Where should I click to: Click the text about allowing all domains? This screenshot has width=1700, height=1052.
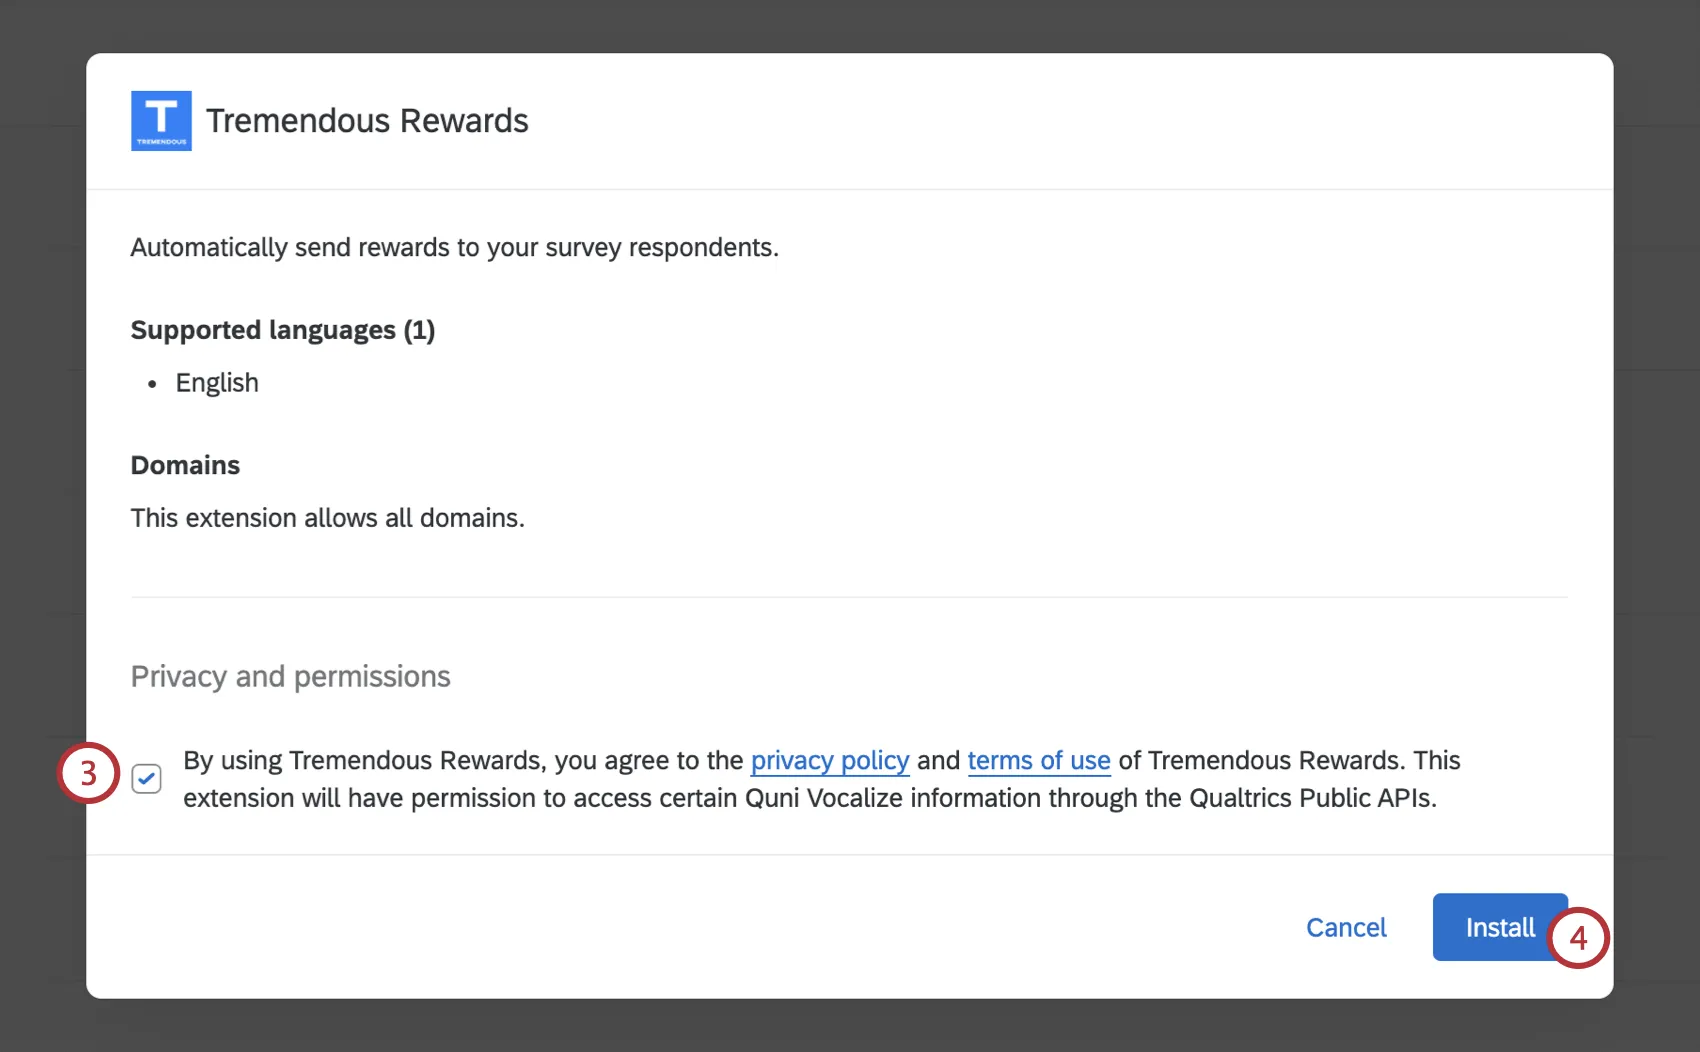pyautogui.click(x=327, y=518)
